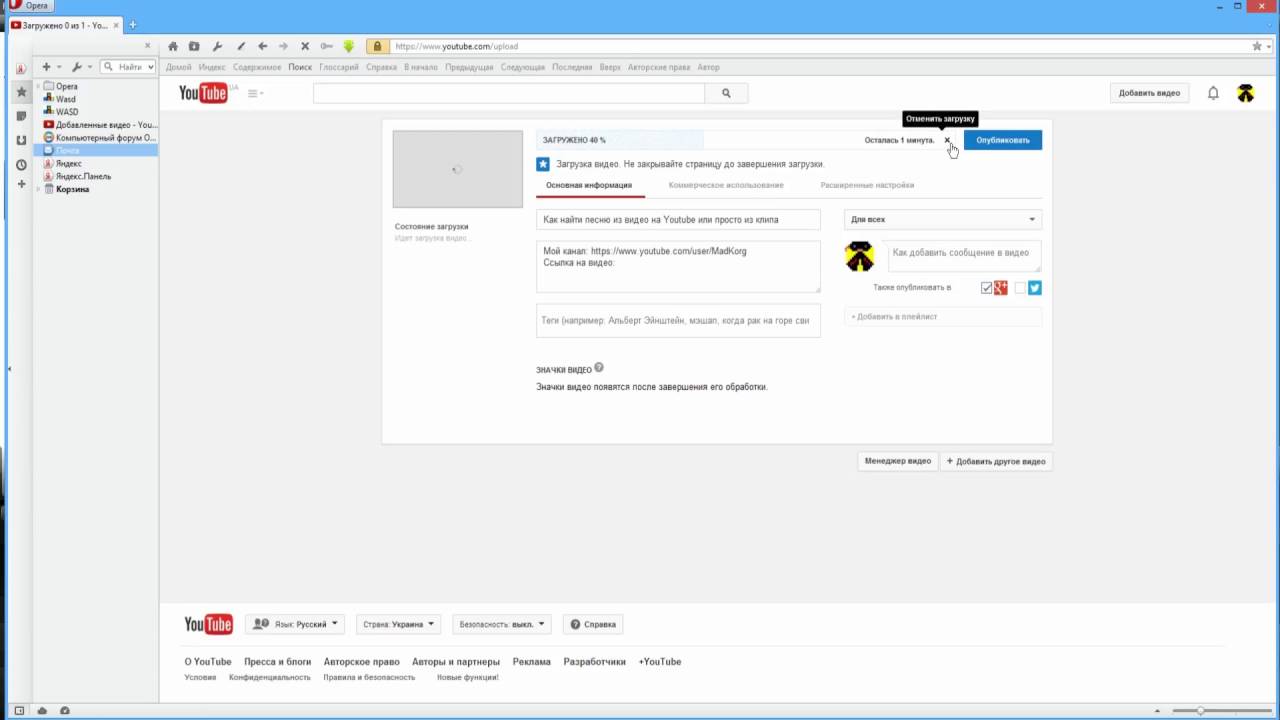Switch to 'Основная информация' tab
Screen dimensions: 1280x720
[589, 185]
